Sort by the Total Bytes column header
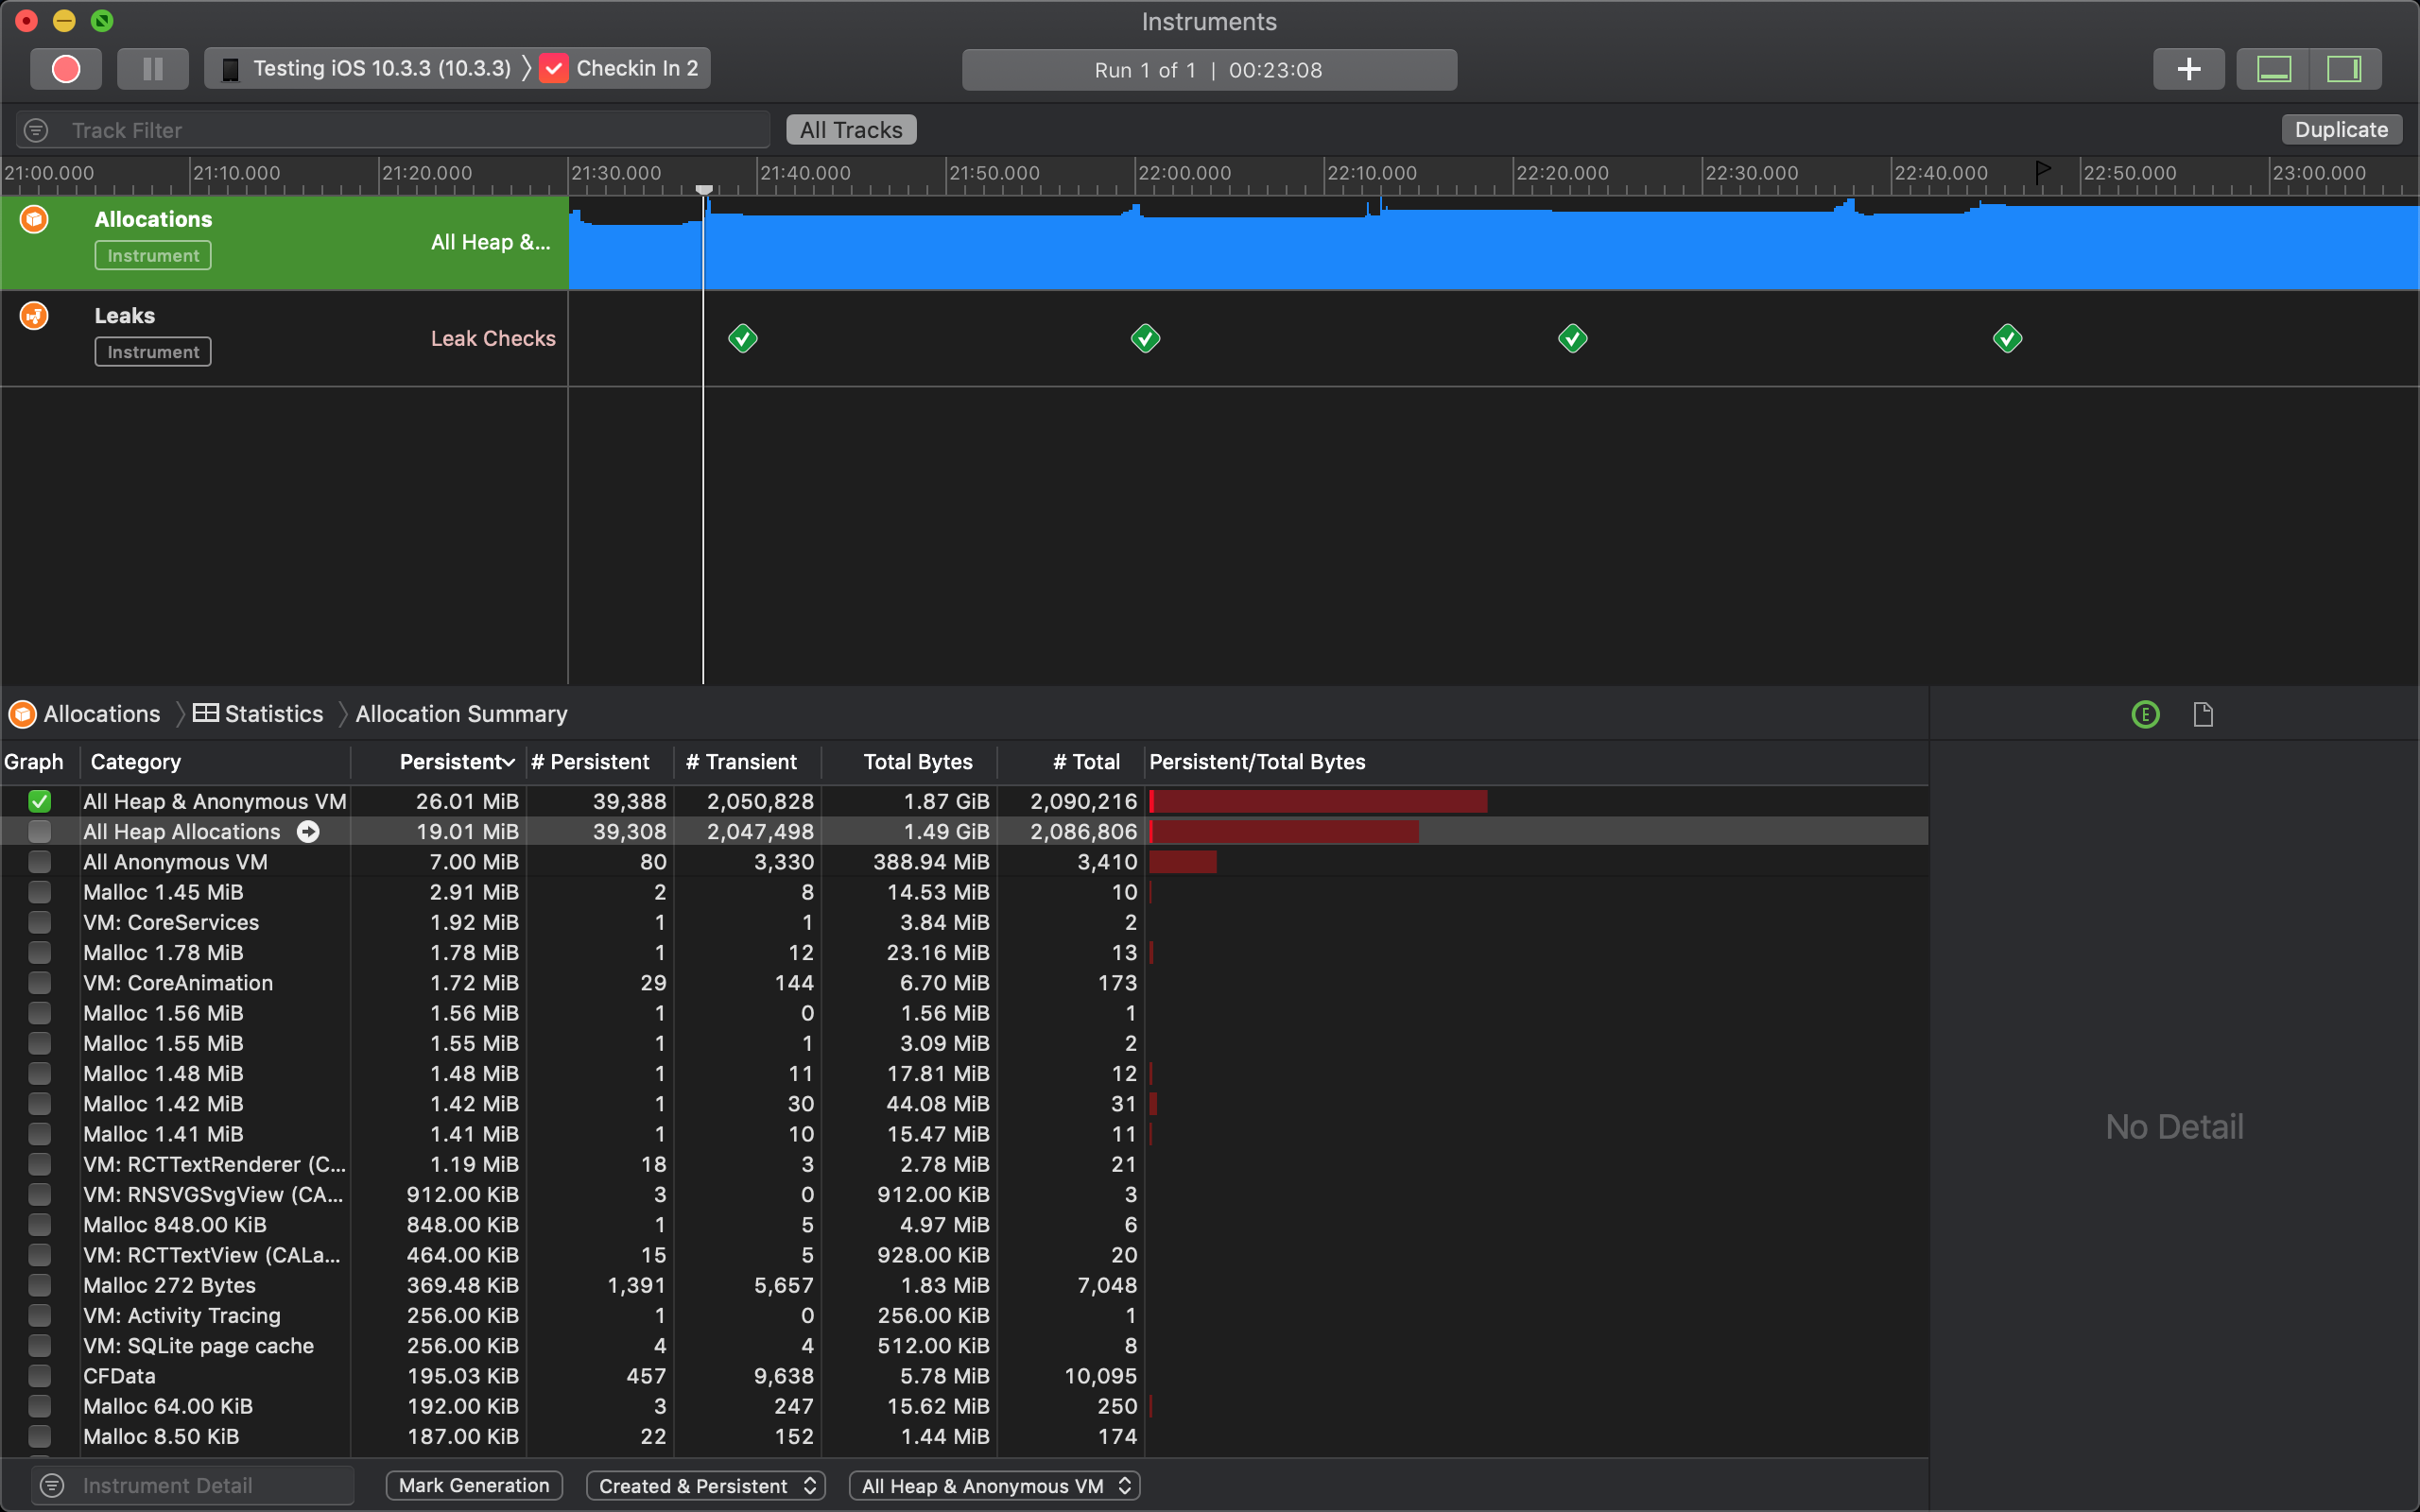The width and height of the screenshot is (2420, 1512). pos(910,762)
